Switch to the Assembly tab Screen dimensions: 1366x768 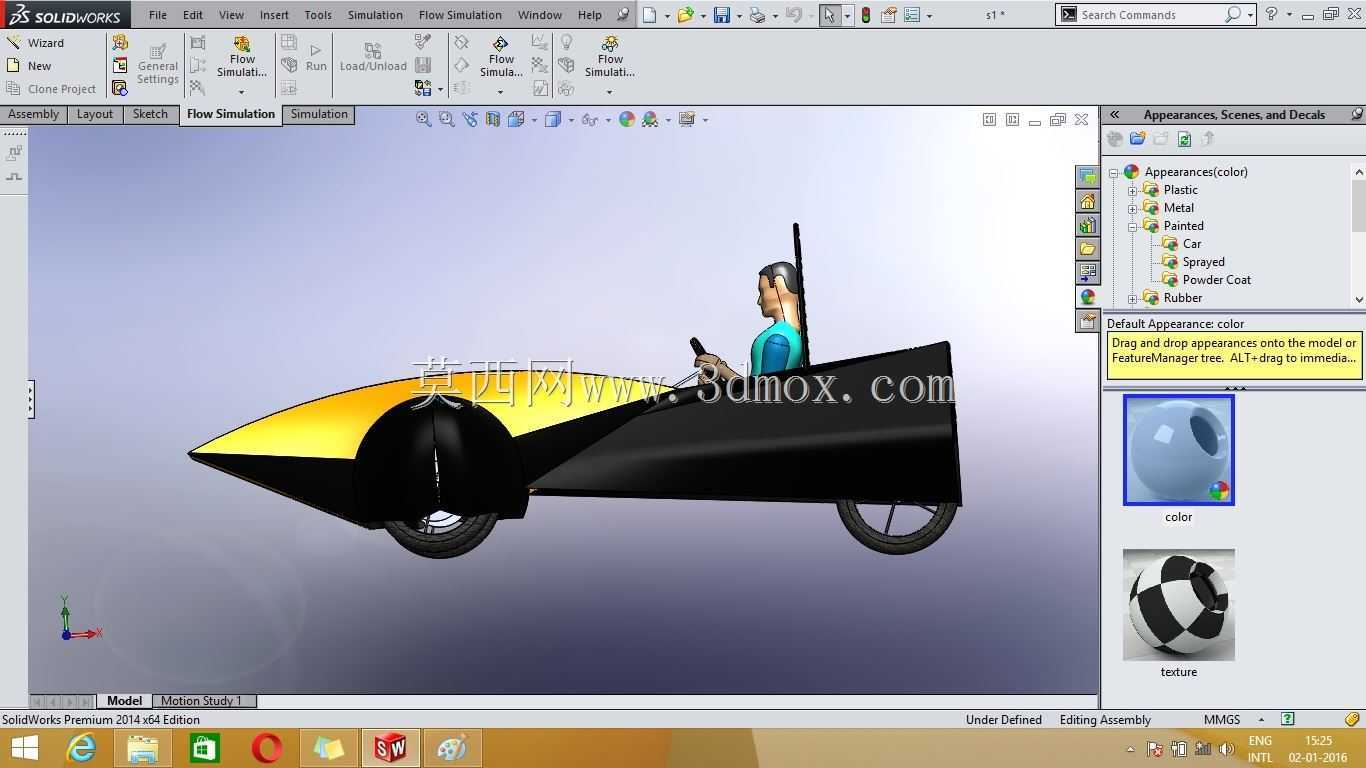pyautogui.click(x=33, y=114)
